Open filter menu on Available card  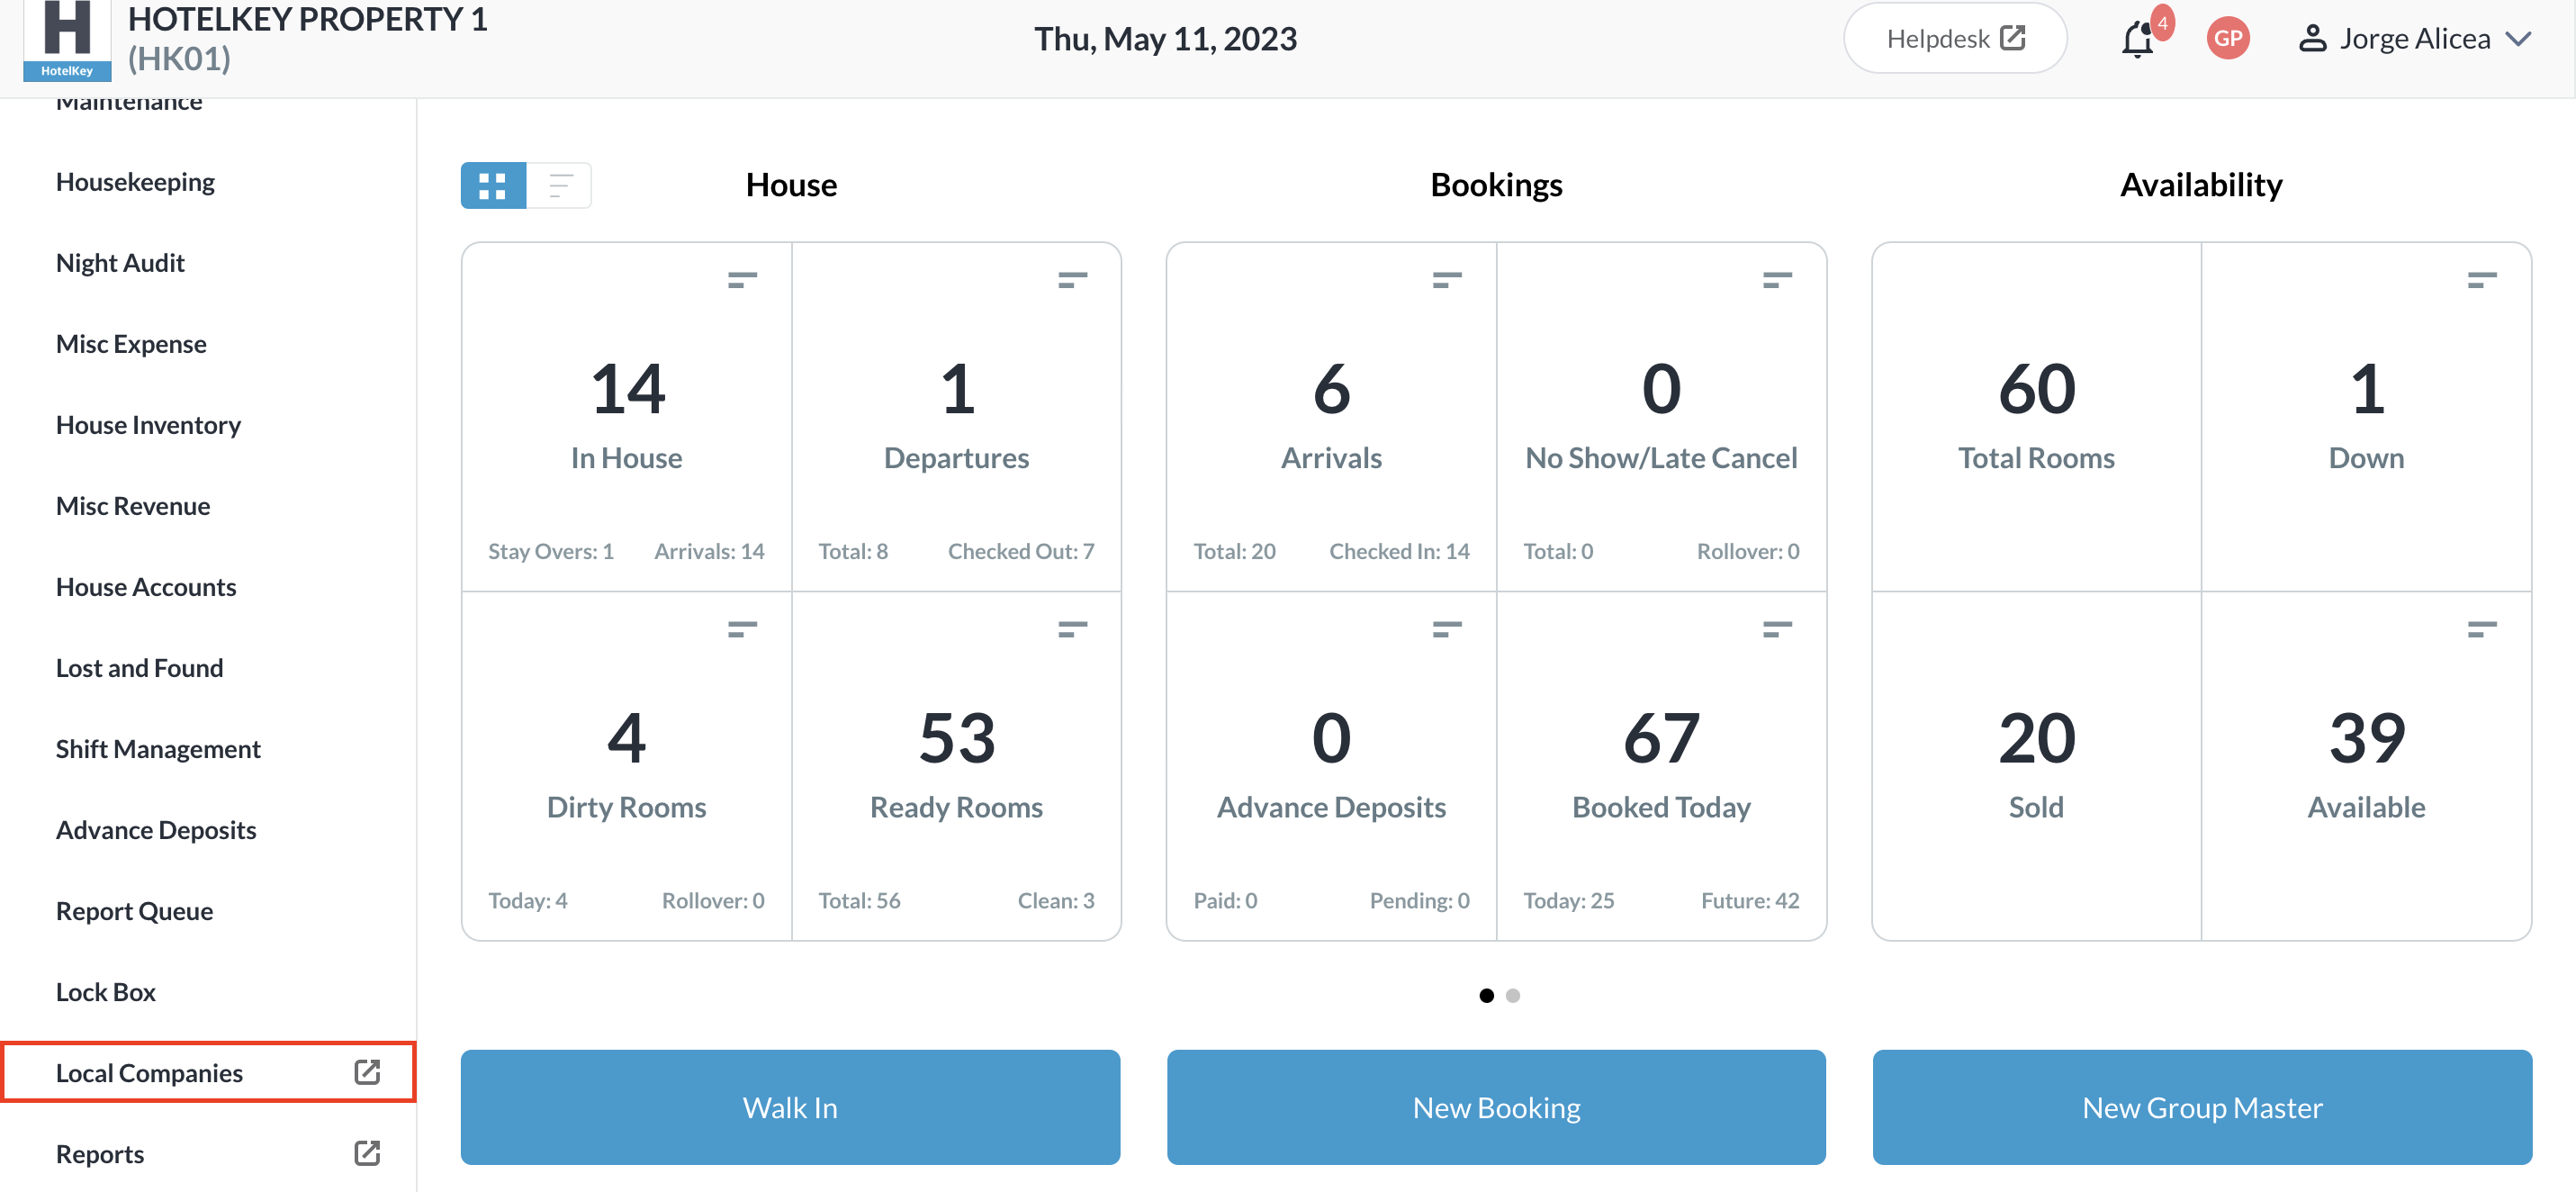coord(2481,628)
